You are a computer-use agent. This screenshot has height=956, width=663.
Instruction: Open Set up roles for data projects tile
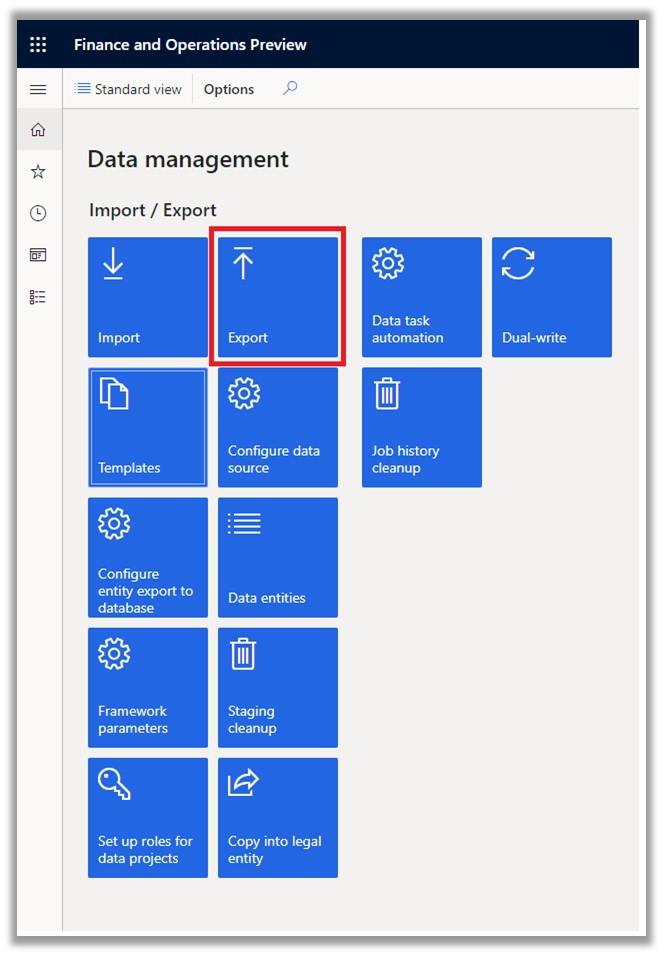tap(148, 818)
